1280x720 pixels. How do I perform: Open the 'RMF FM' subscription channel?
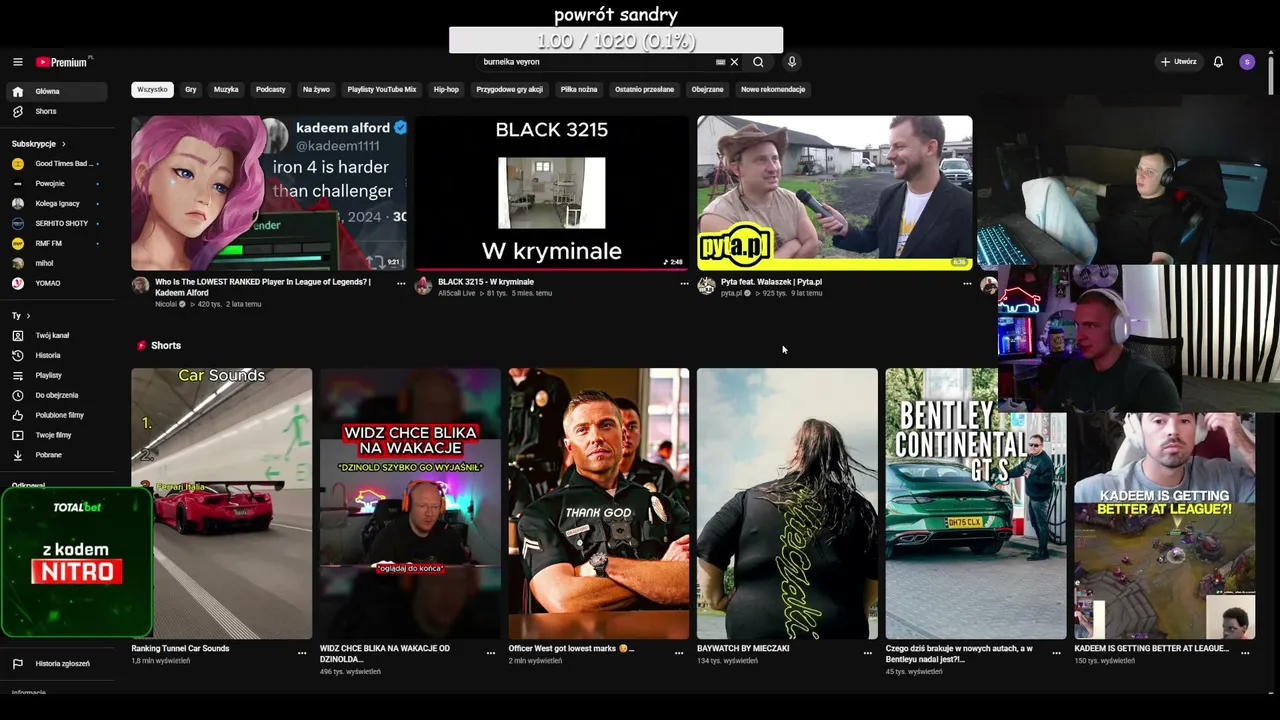pyautogui.click(x=57, y=244)
